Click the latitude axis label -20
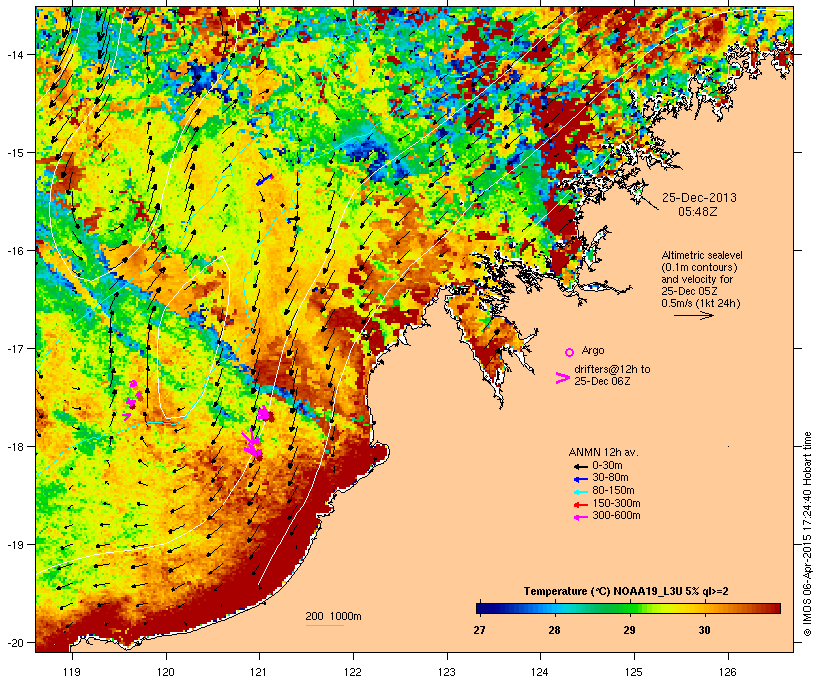The width and height of the screenshot is (820, 680). (14, 642)
